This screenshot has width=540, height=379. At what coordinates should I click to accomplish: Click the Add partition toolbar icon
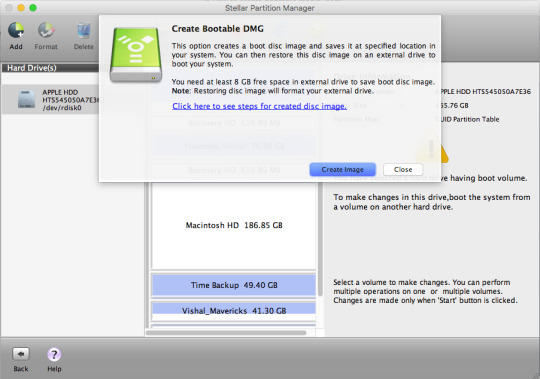16,31
